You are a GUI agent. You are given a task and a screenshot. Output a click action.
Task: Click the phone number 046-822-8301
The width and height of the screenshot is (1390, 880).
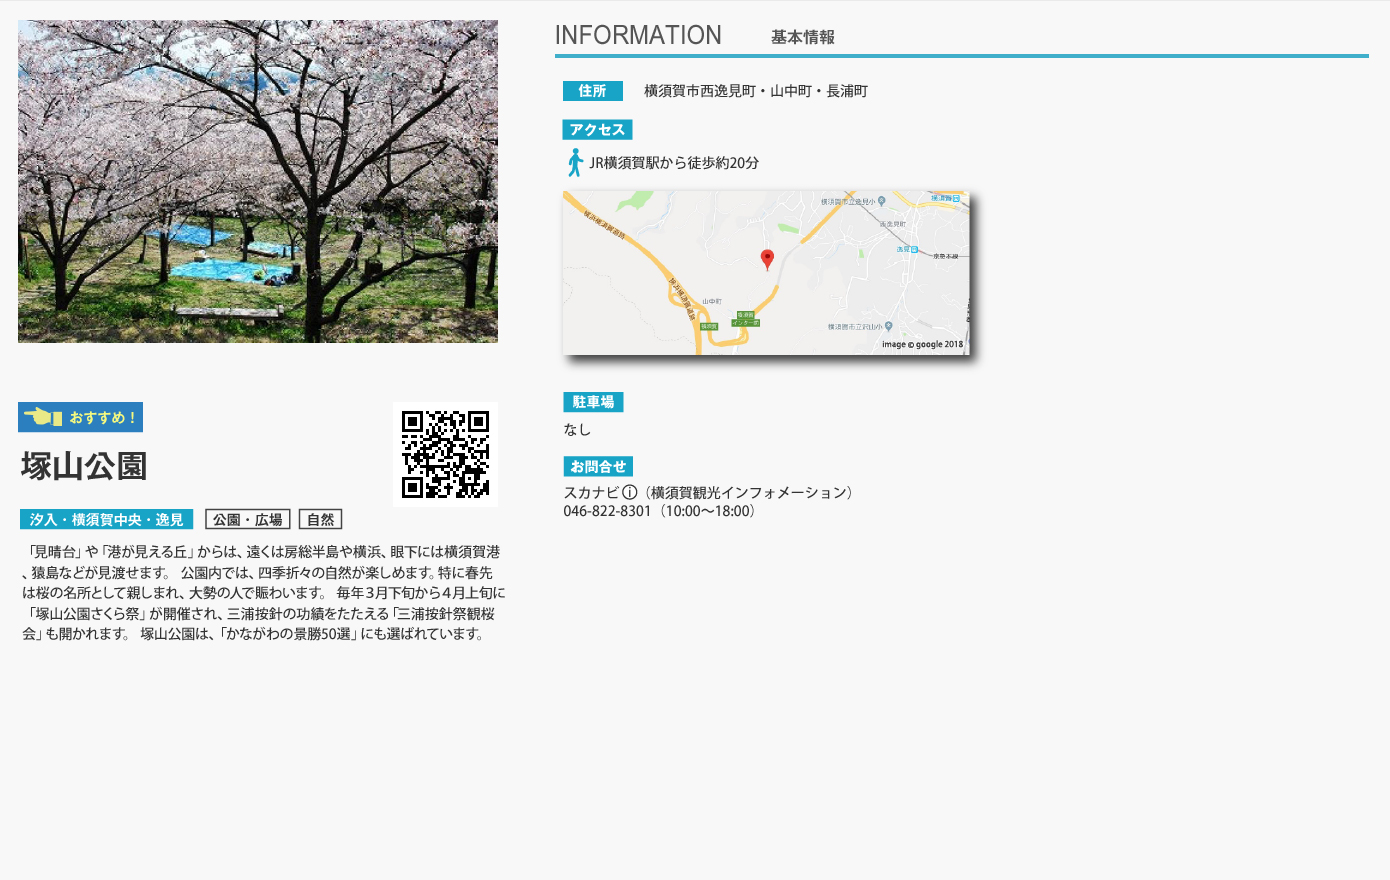[607, 511]
